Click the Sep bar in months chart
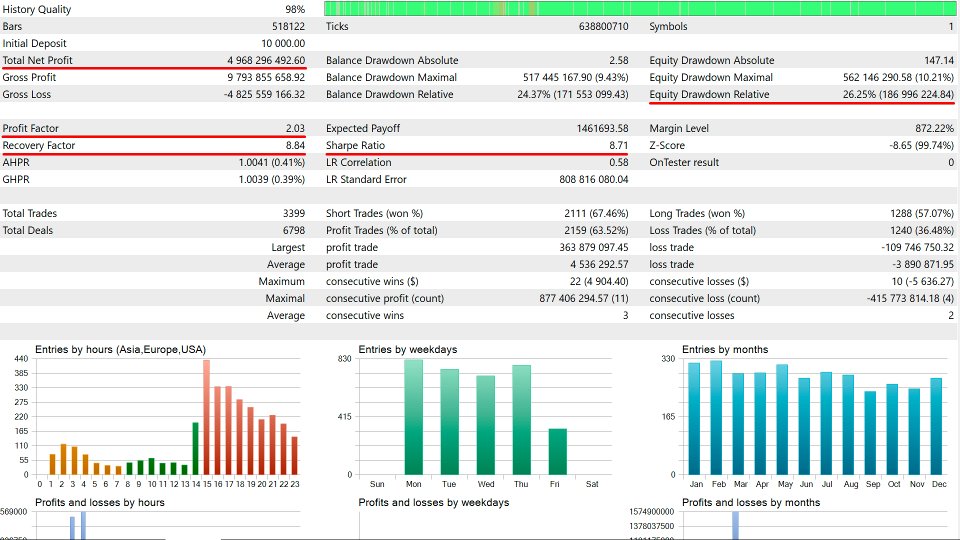This screenshot has width=960, height=540. pos(870,433)
